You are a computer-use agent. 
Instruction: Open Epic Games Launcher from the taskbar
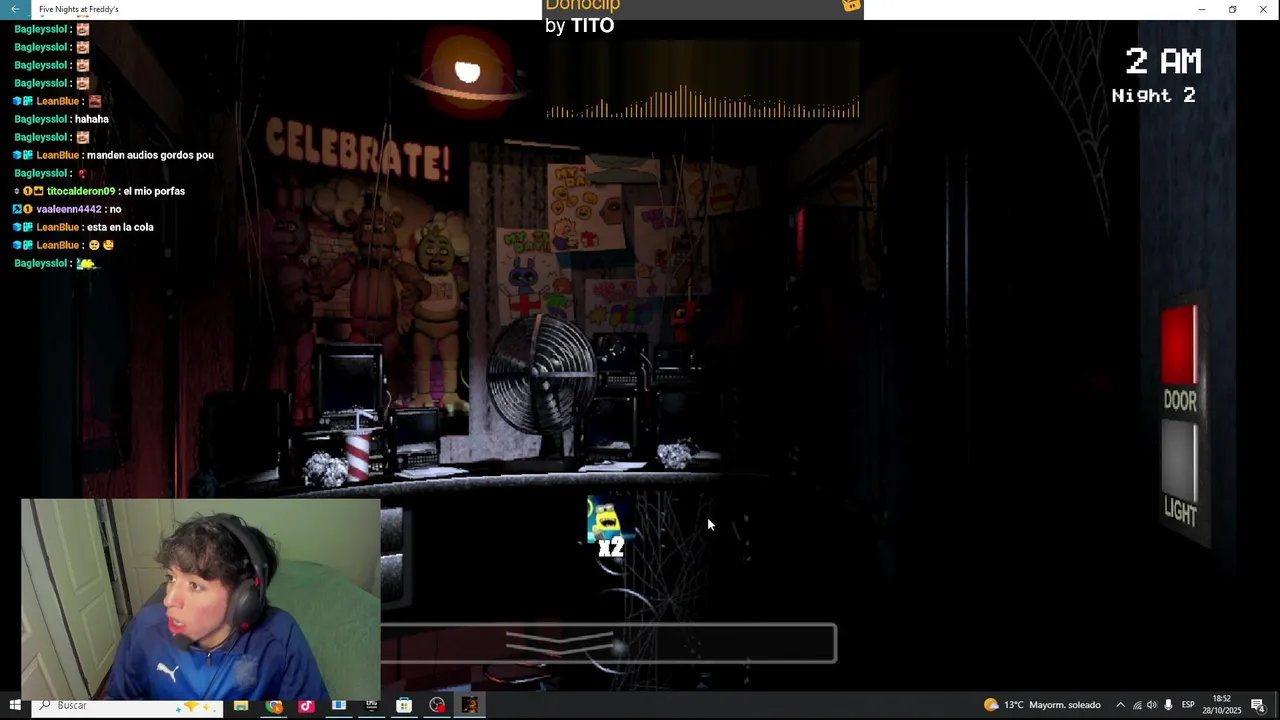[371, 705]
